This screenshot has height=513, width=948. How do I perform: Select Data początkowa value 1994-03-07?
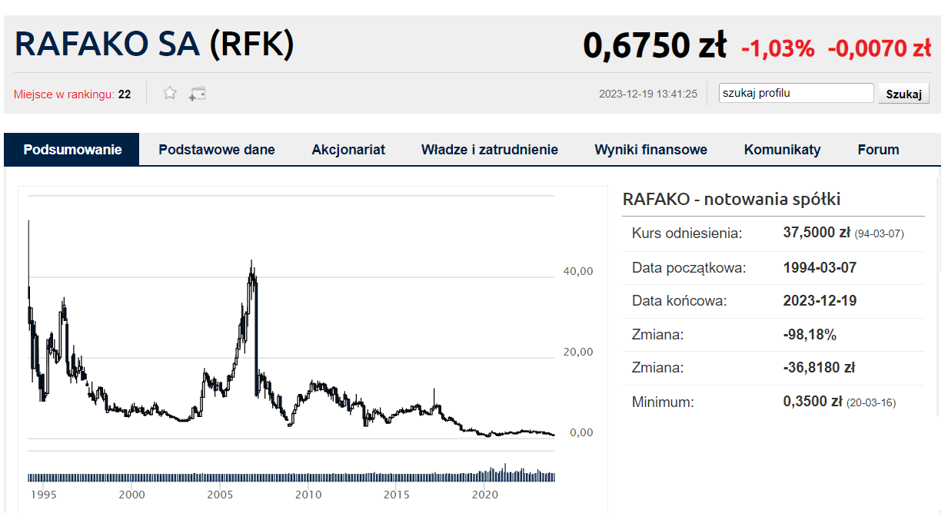tap(820, 267)
